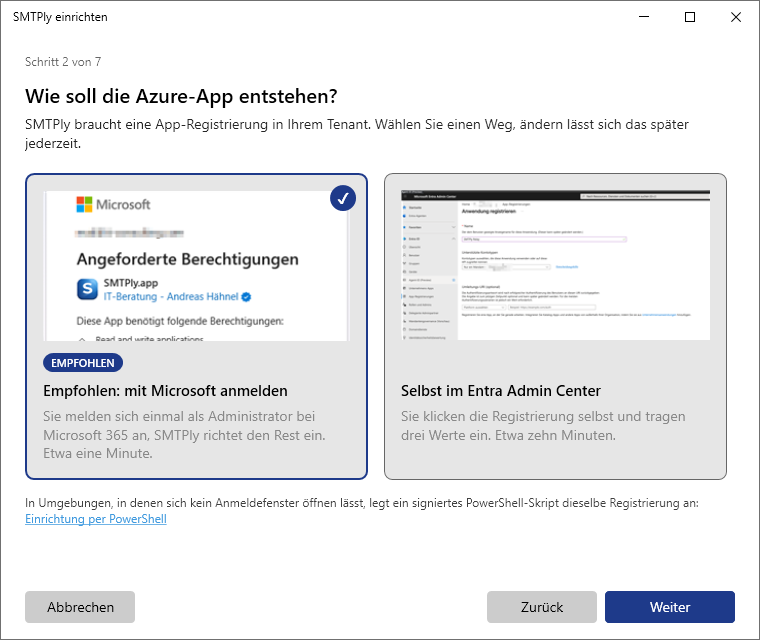Open the Entra Admin Center preview thumbnail
The height and width of the screenshot is (640, 760).
(555, 265)
